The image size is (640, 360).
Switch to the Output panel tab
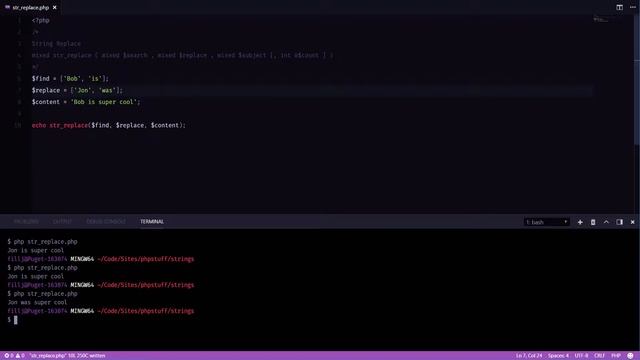click(x=62, y=222)
